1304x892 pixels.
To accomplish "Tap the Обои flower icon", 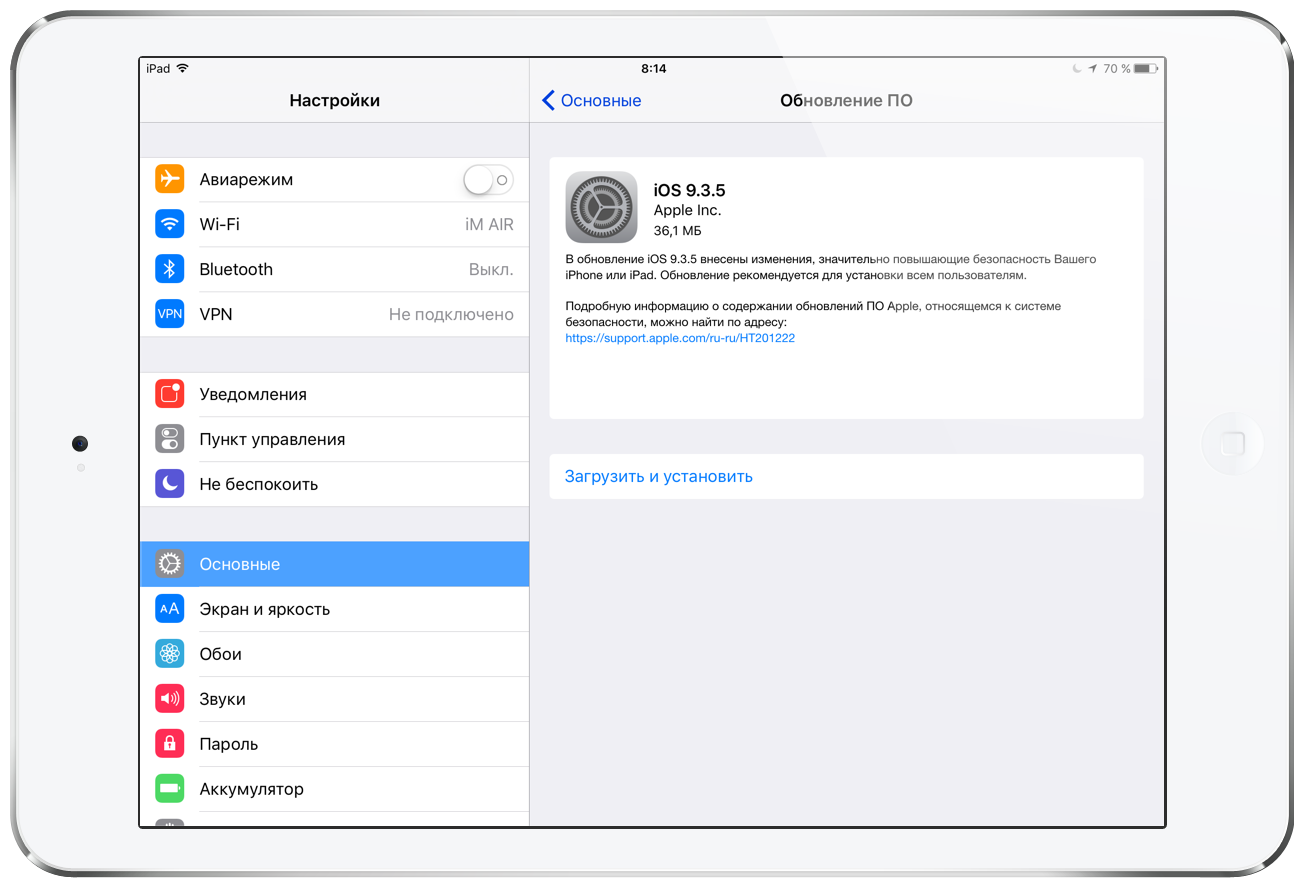I will click(x=170, y=654).
